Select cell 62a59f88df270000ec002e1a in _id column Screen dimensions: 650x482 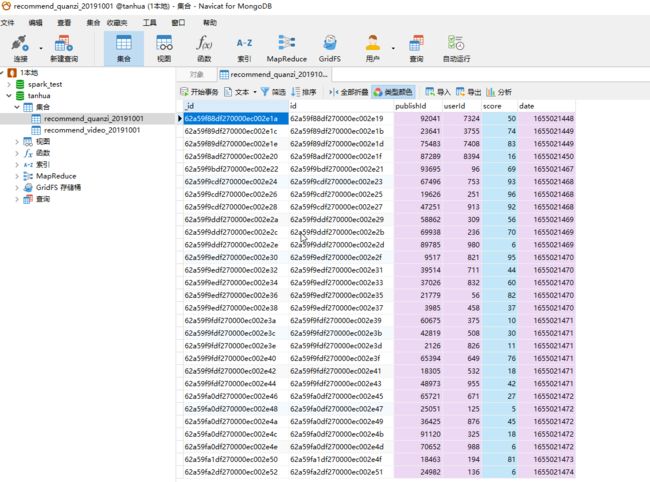236,119
